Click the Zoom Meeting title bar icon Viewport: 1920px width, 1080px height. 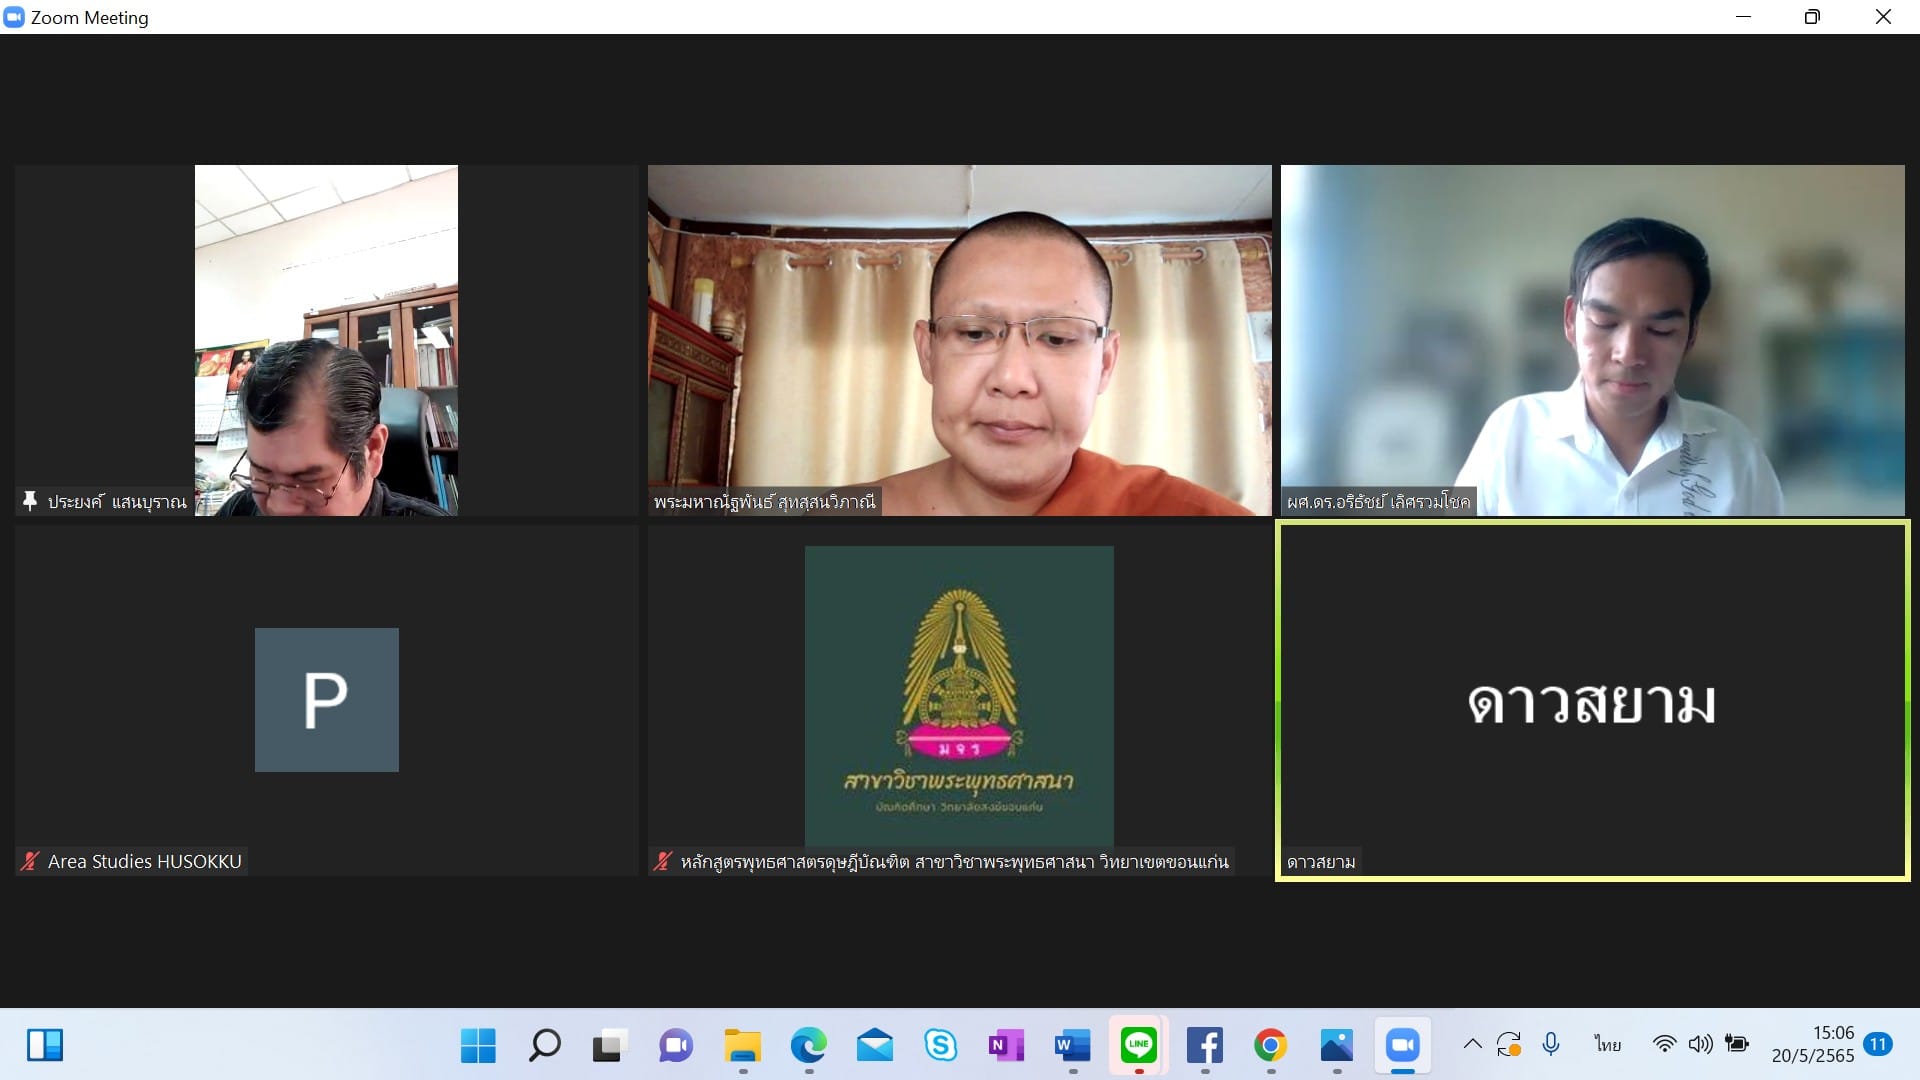click(14, 17)
